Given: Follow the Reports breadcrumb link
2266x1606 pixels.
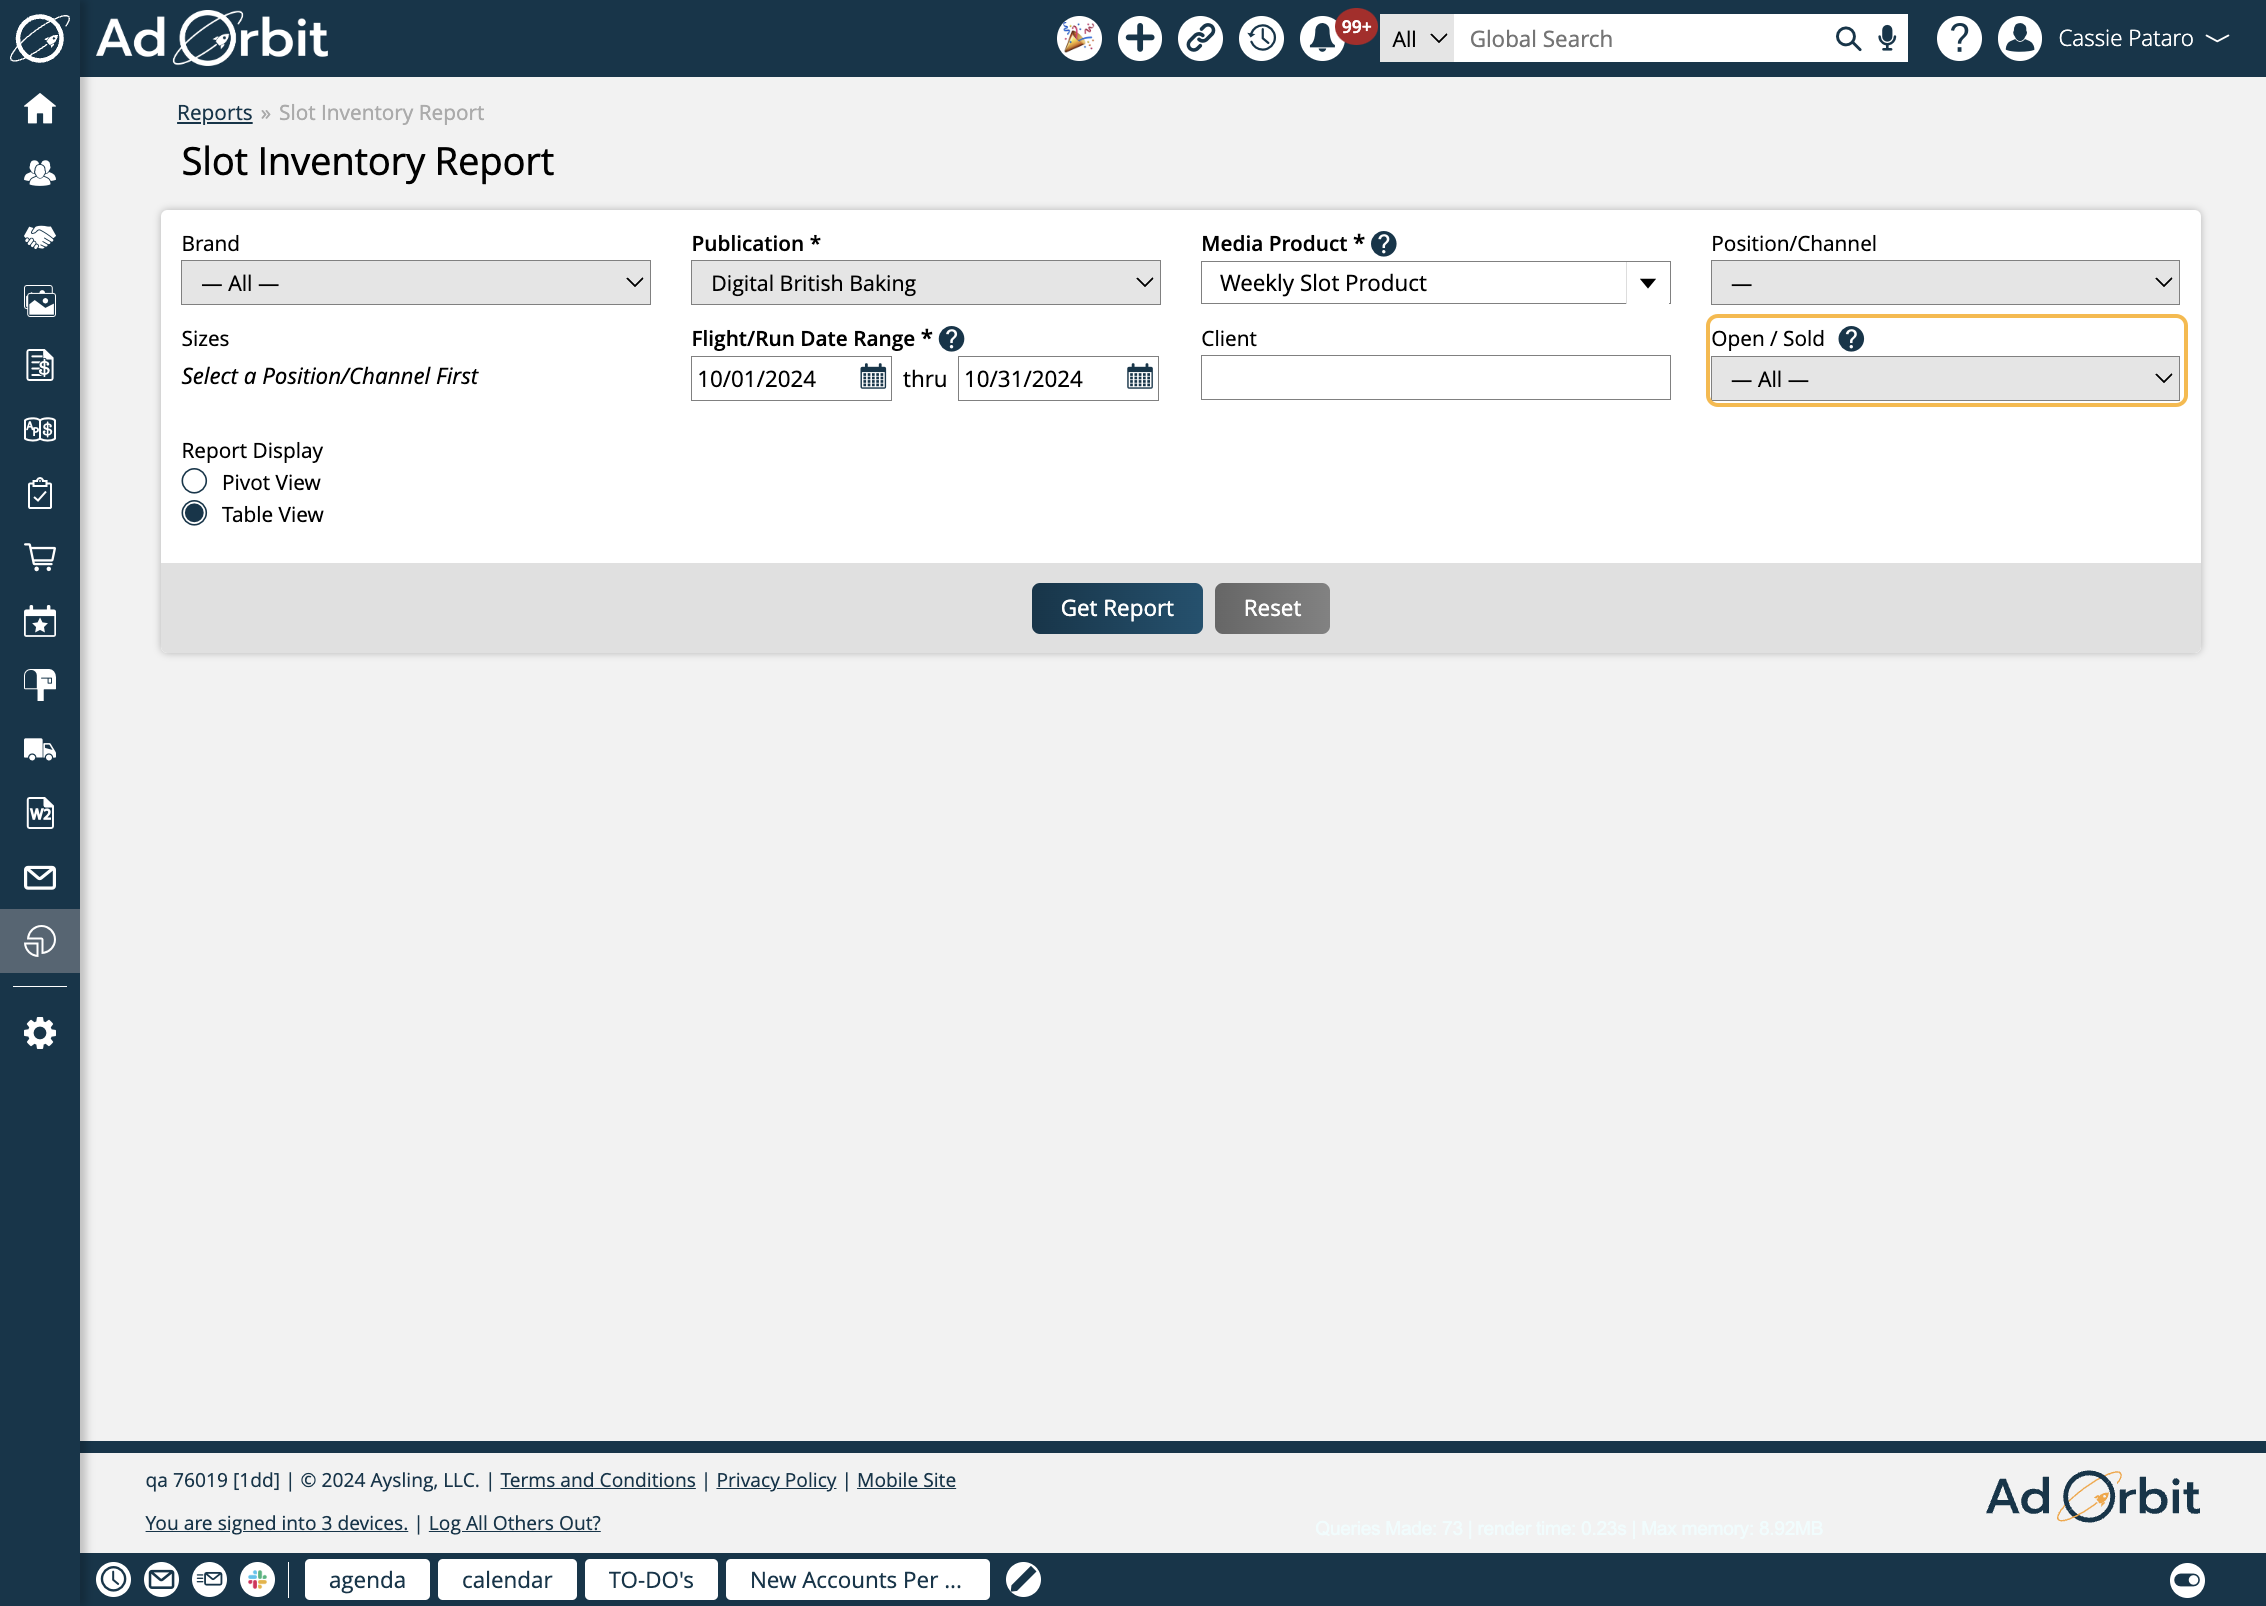Looking at the screenshot, I should (x=214, y=112).
